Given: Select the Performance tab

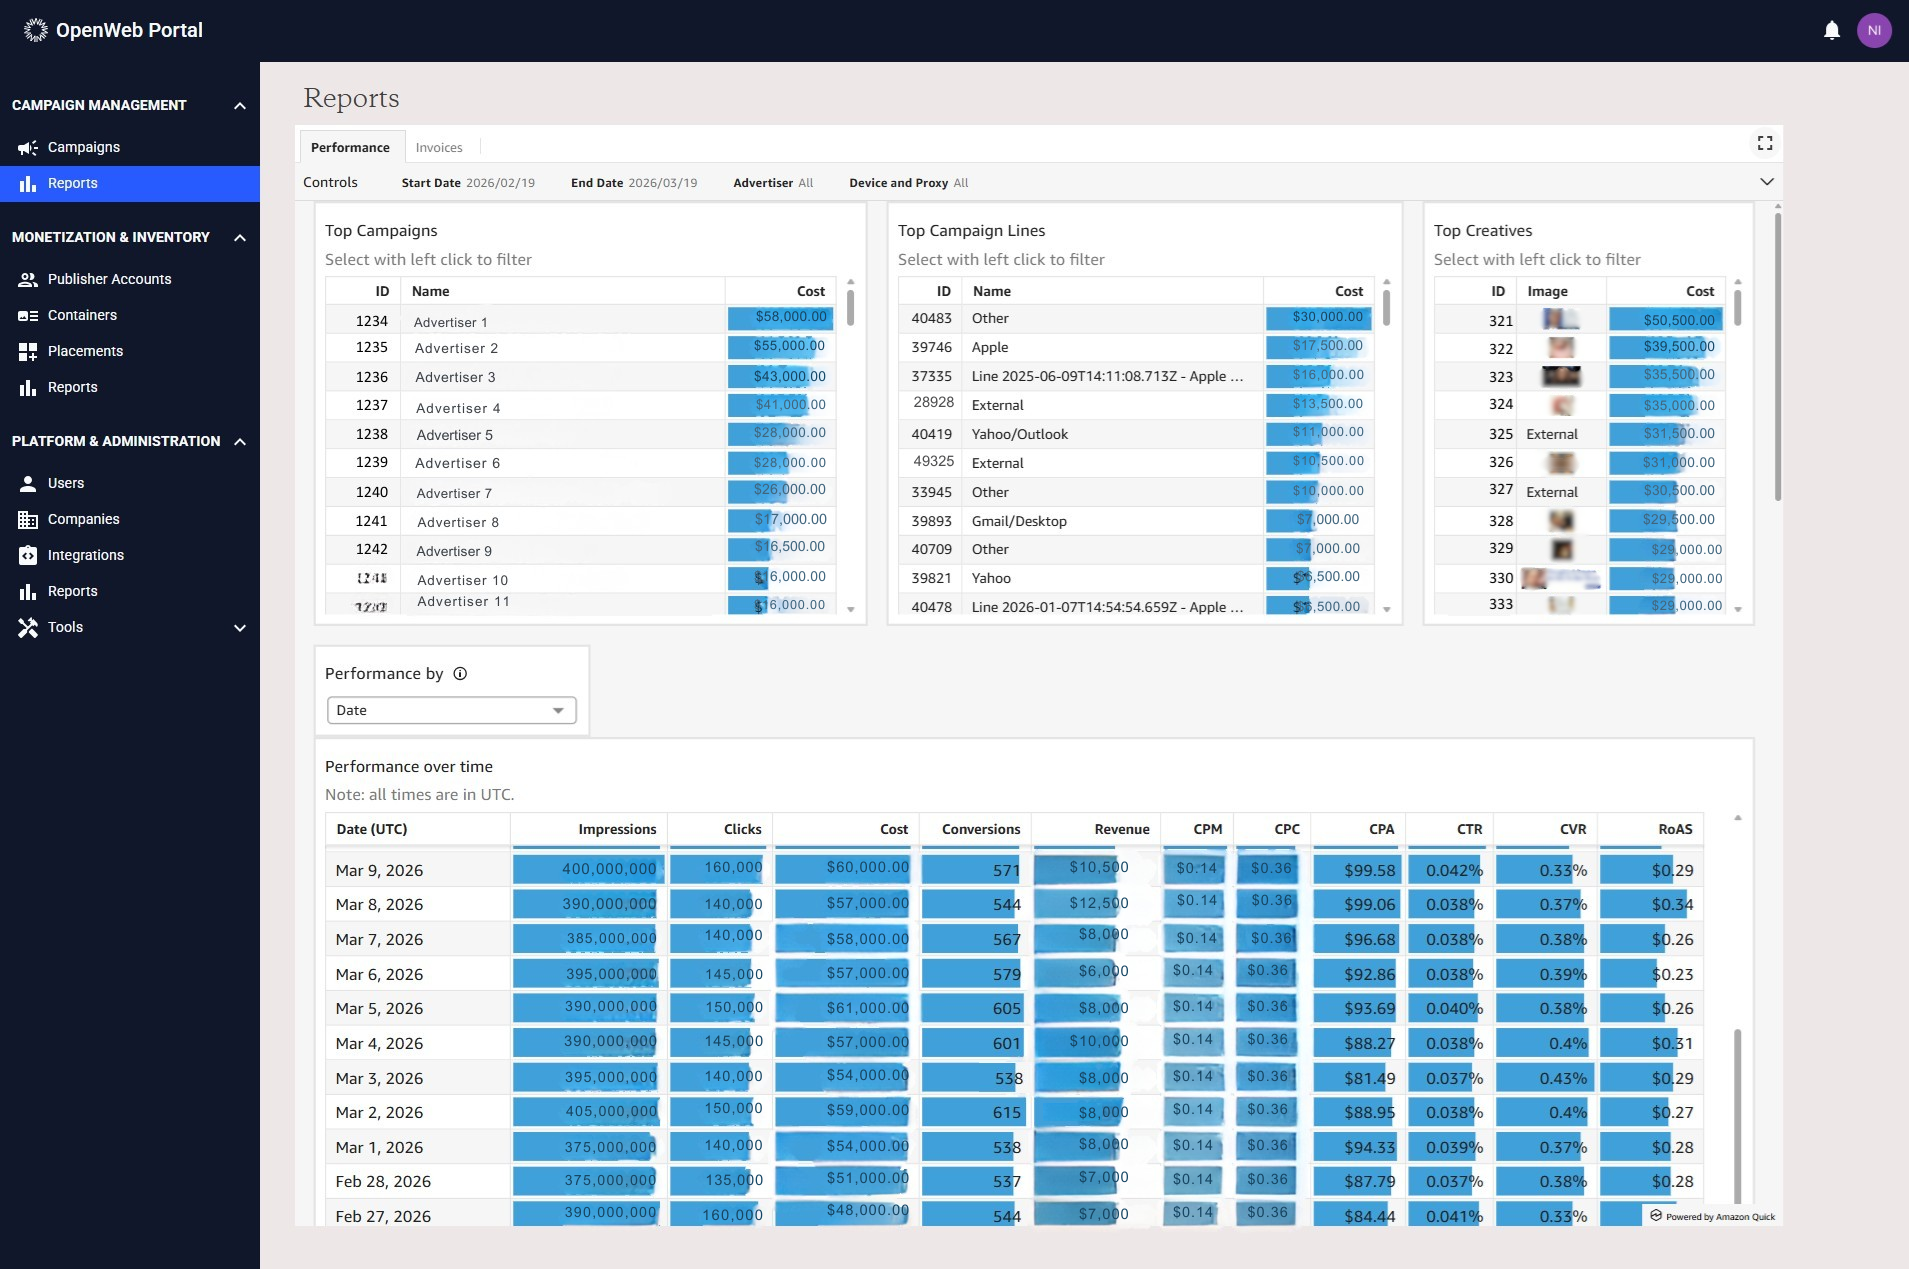Looking at the screenshot, I should (350, 147).
